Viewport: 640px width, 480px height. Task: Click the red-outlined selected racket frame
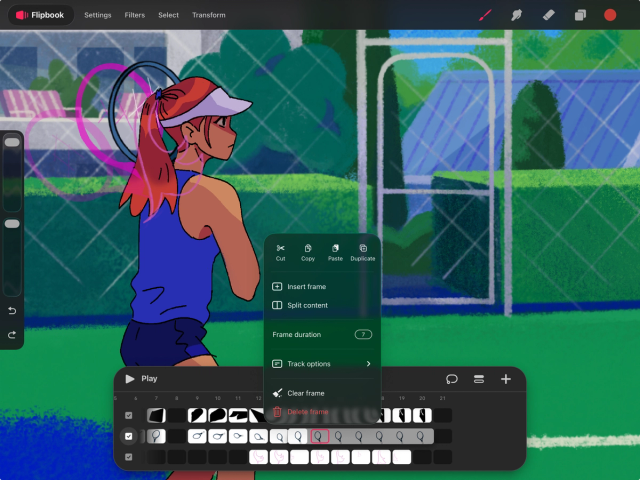coord(320,436)
